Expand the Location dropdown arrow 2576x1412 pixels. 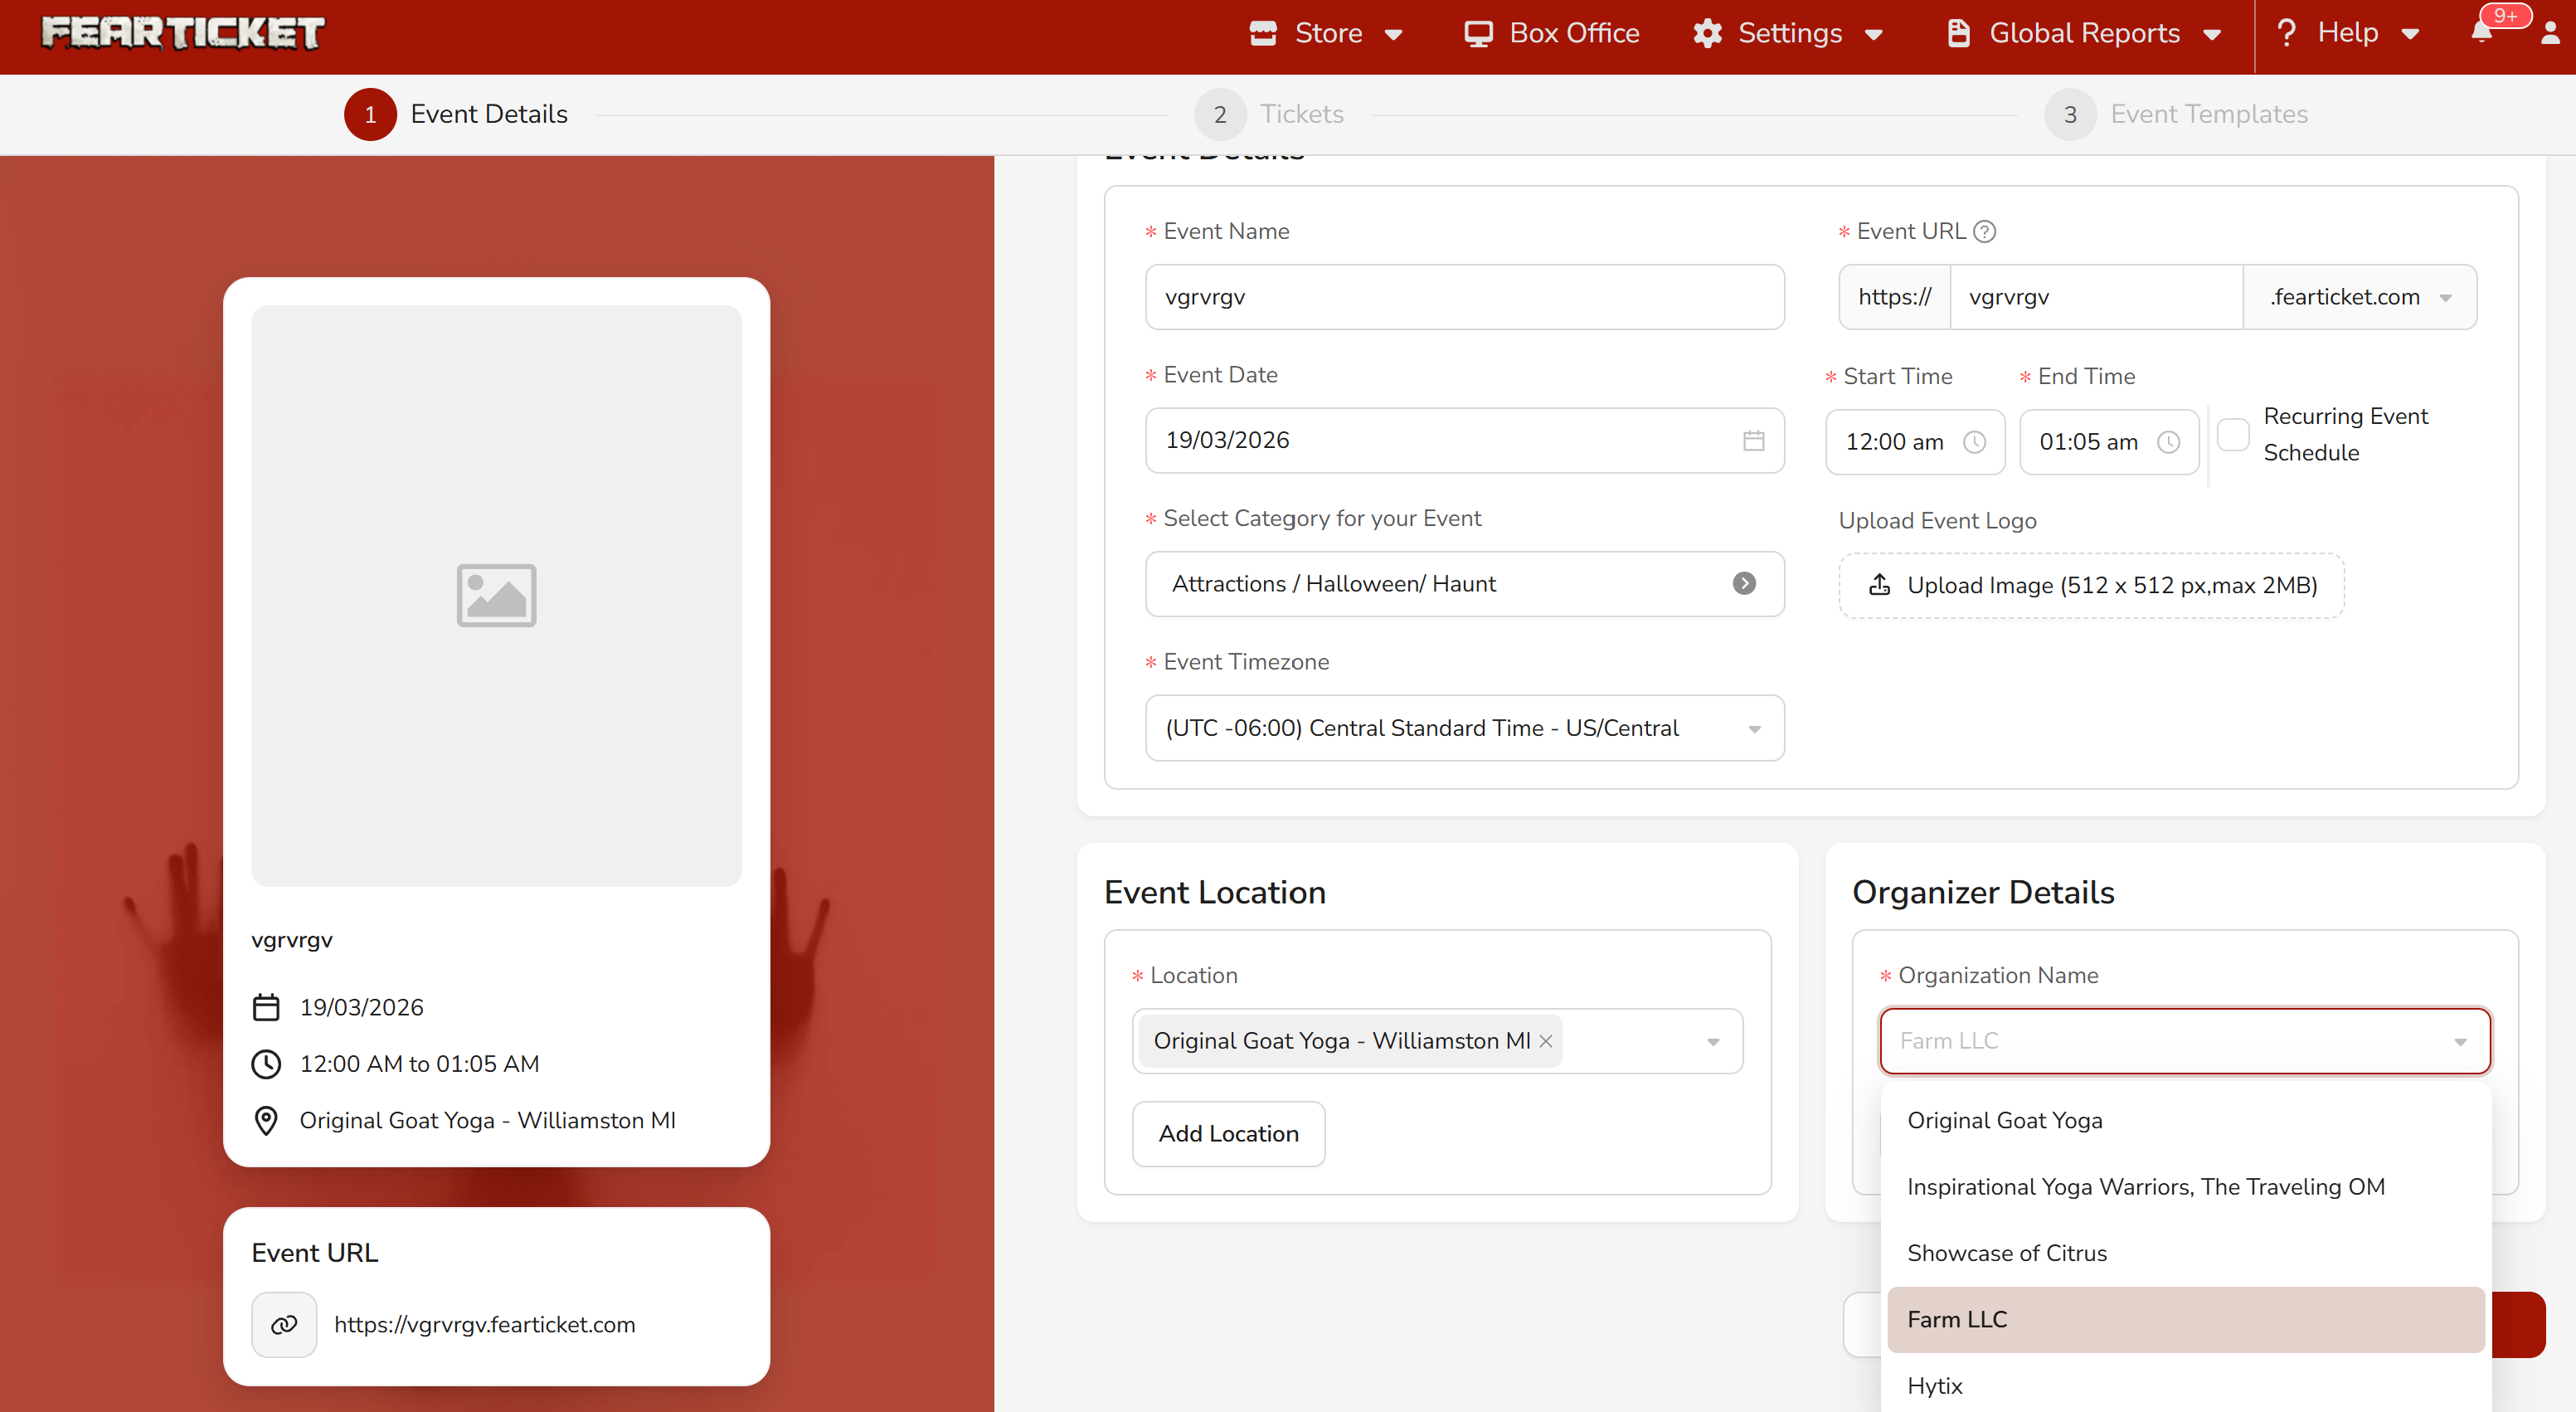click(x=1713, y=1042)
